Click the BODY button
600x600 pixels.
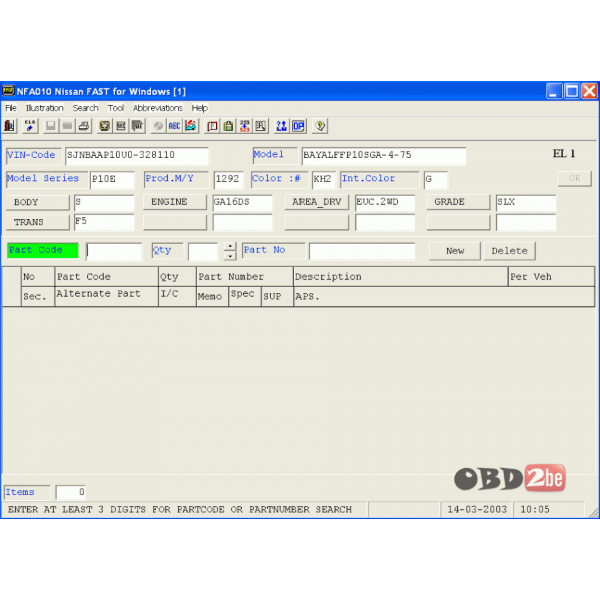click(x=38, y=202)
